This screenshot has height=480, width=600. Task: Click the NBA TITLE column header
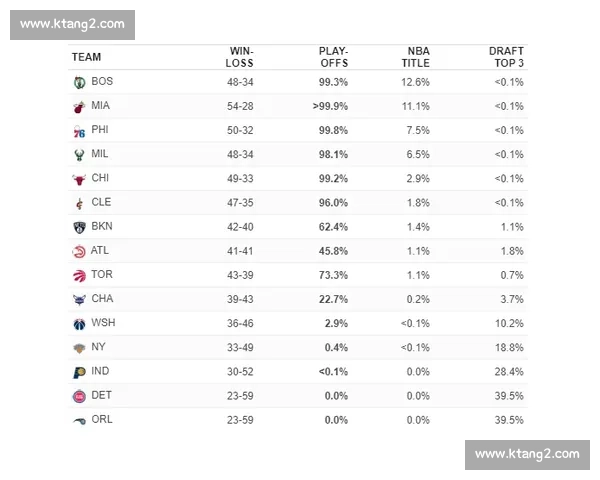point(416,57)
